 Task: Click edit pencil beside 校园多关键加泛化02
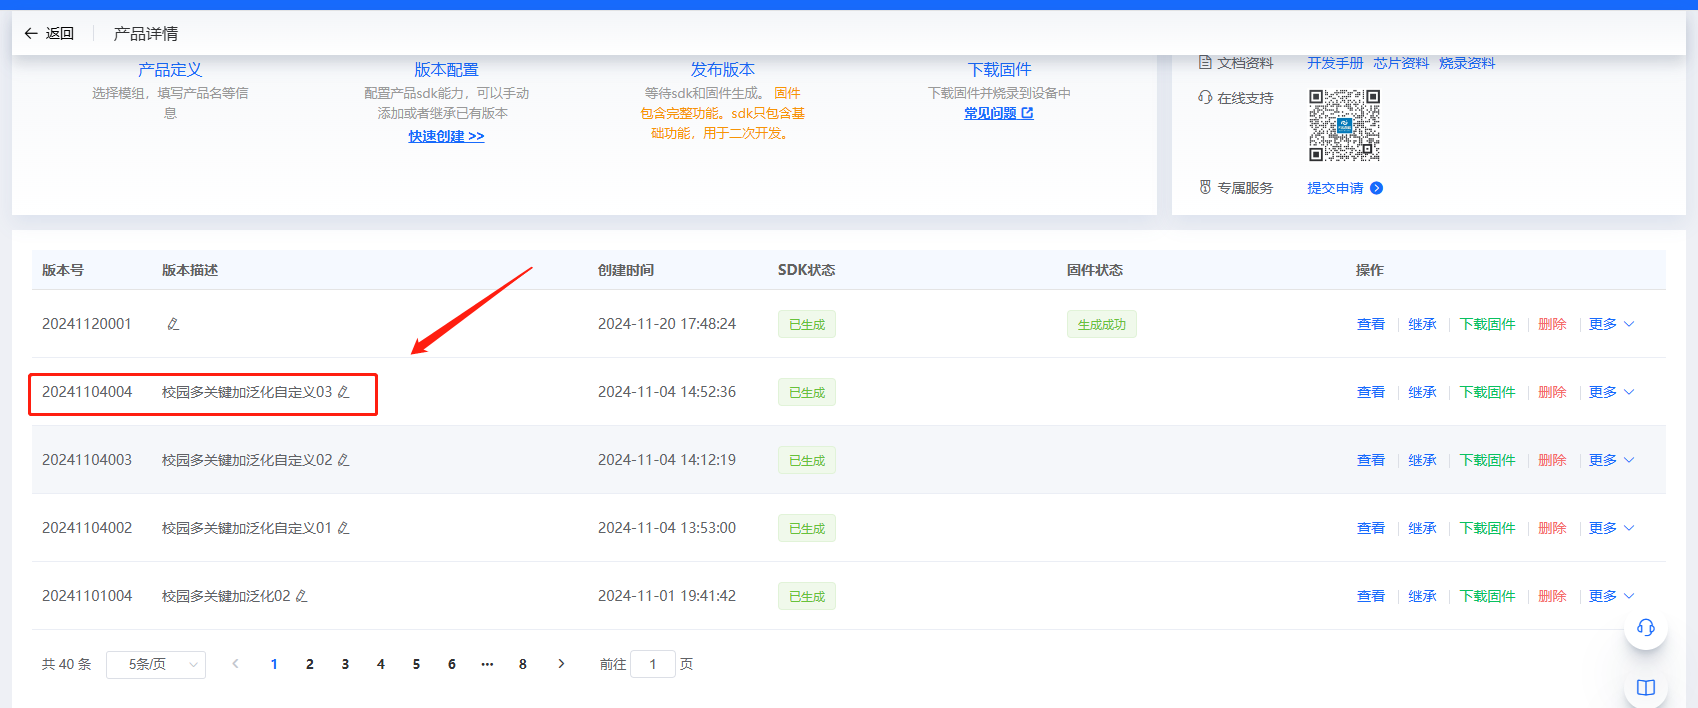[x=302, y=596]
